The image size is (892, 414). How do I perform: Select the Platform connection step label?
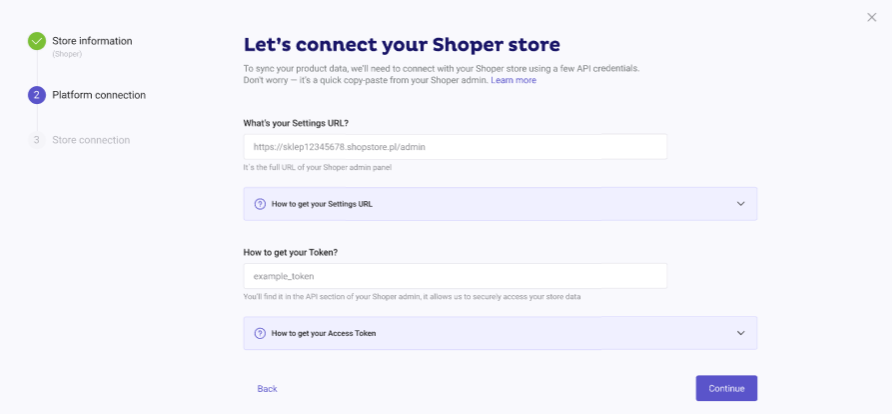99,95
